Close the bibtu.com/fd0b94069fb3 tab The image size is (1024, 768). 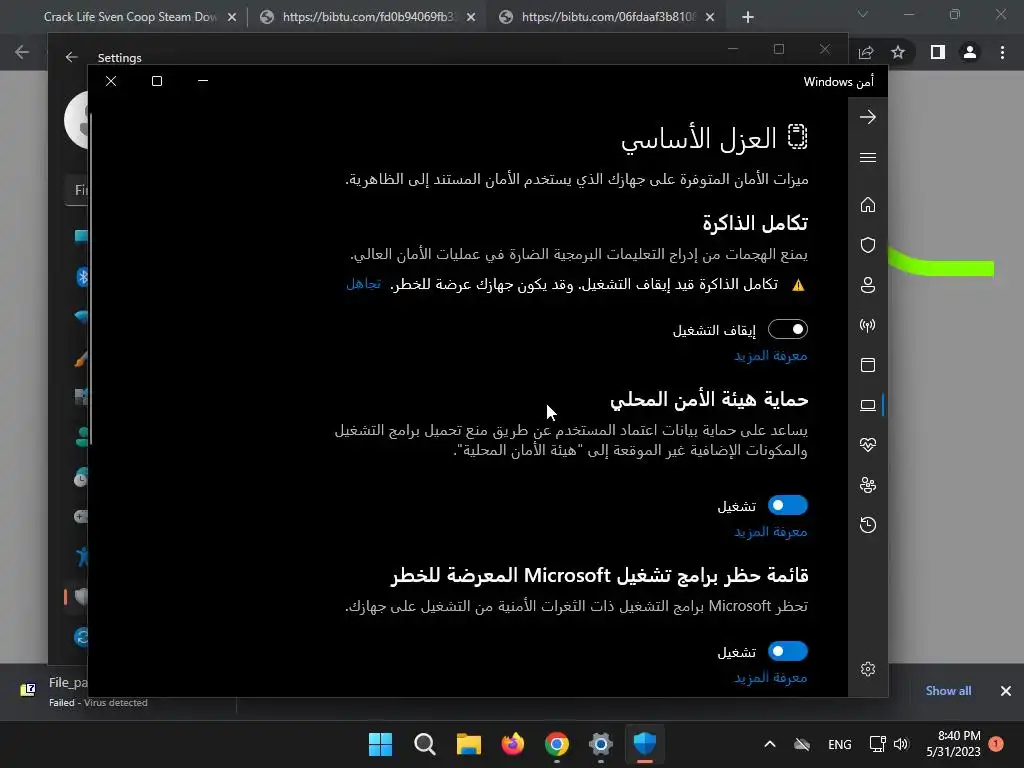tap(471, 18)
